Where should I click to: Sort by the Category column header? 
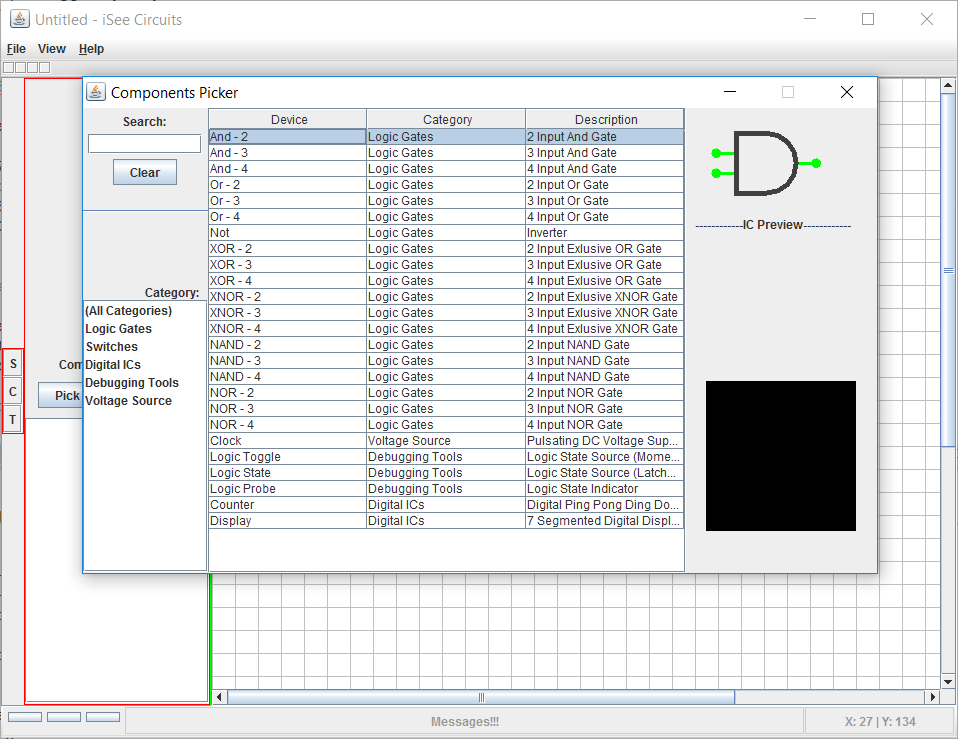coord(446,119)
